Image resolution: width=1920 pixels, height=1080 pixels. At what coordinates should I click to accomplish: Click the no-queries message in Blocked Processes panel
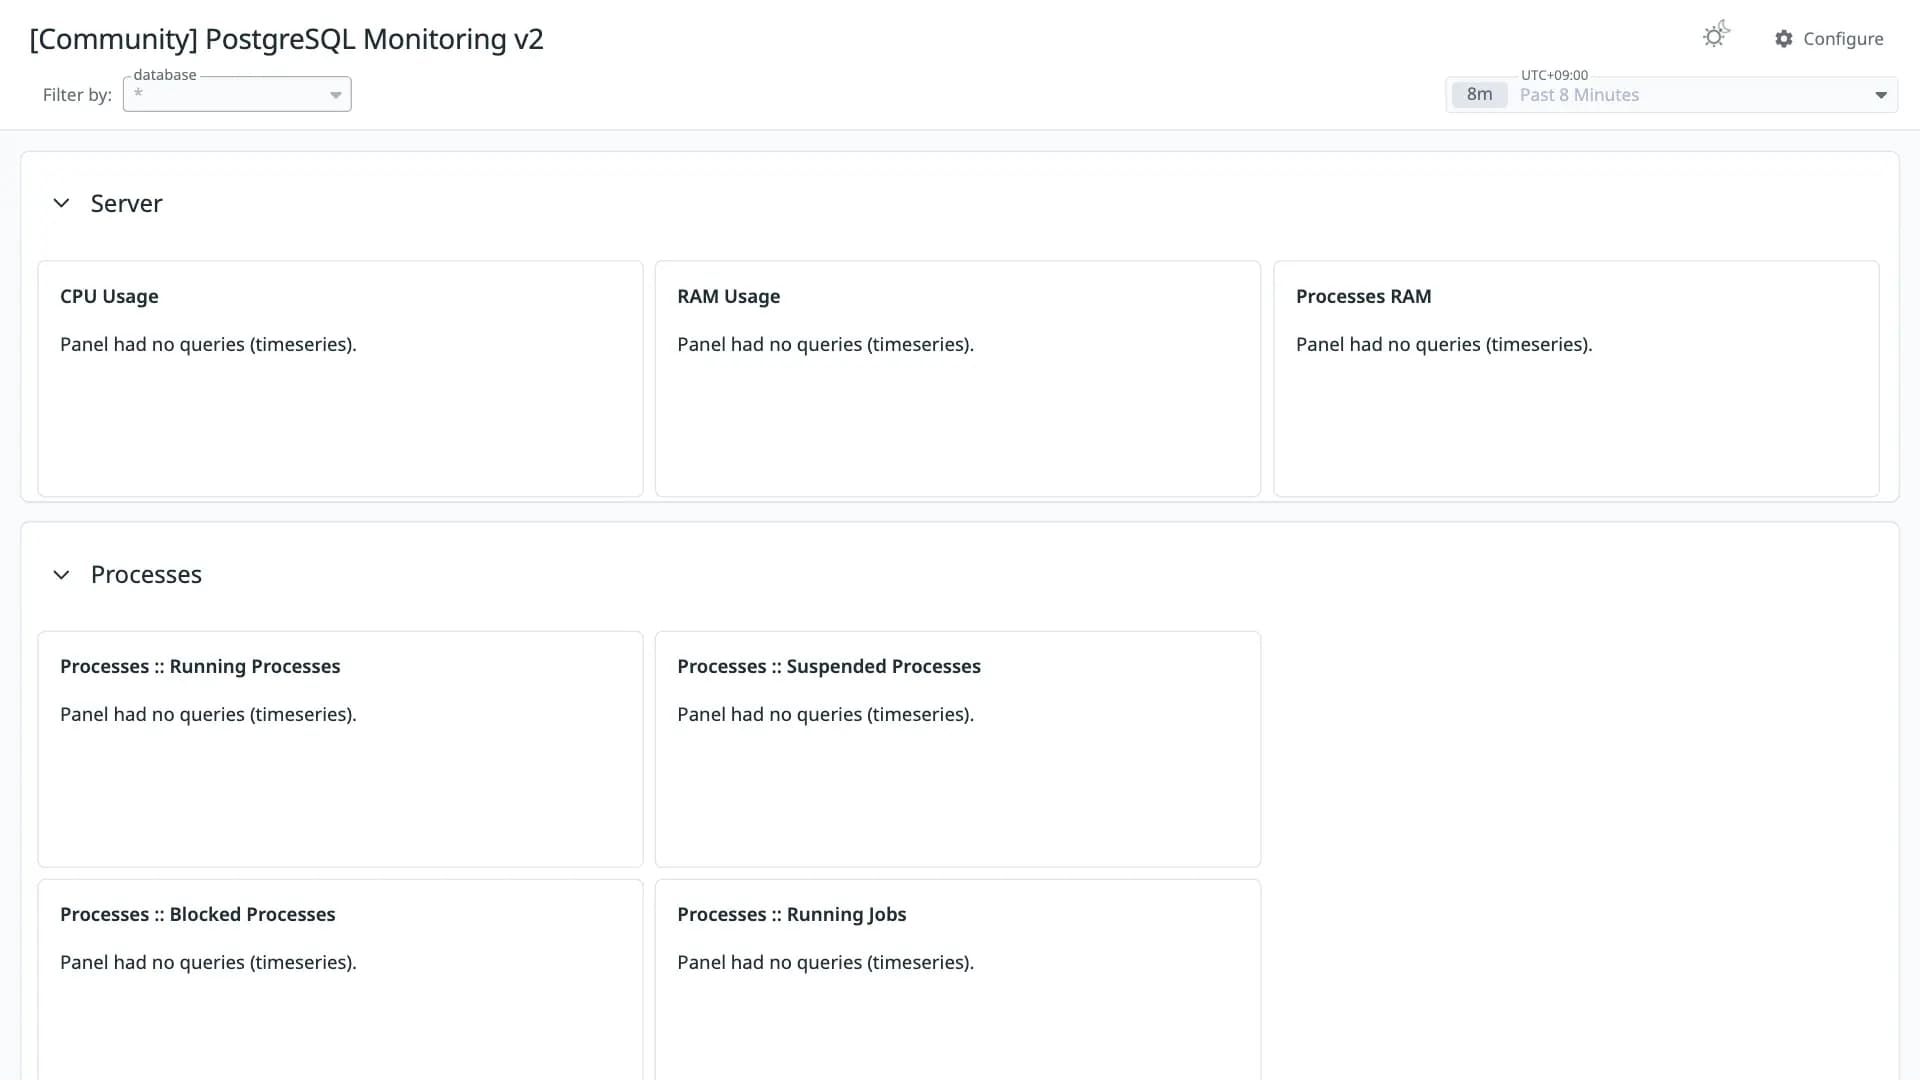pos(208,963)
